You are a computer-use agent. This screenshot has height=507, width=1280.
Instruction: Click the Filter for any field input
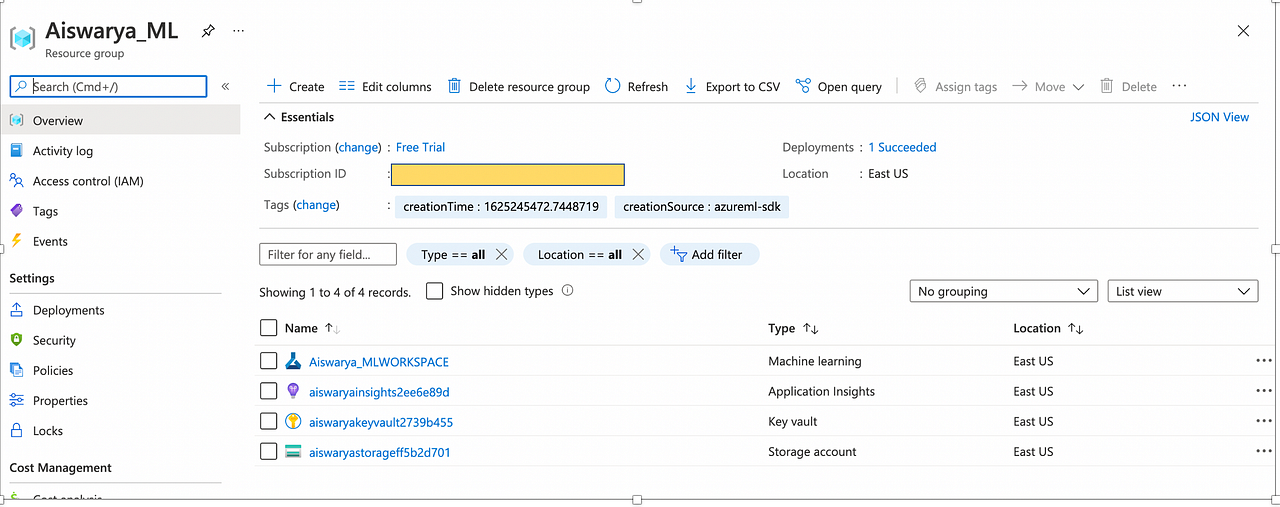(328, 255)
